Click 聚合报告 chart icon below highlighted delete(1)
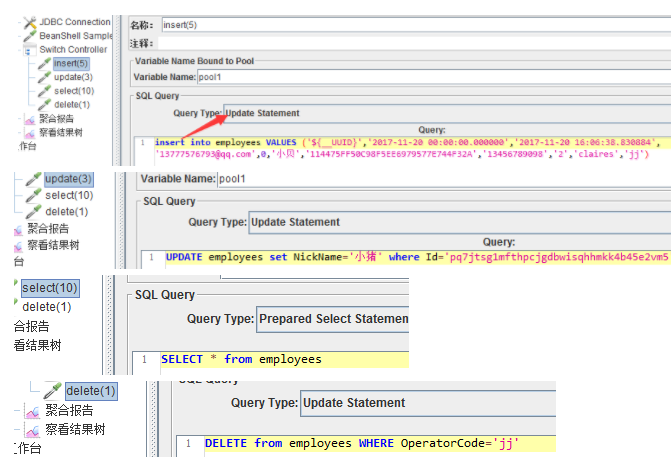This screenshot has width=671, height=476. 32,412
